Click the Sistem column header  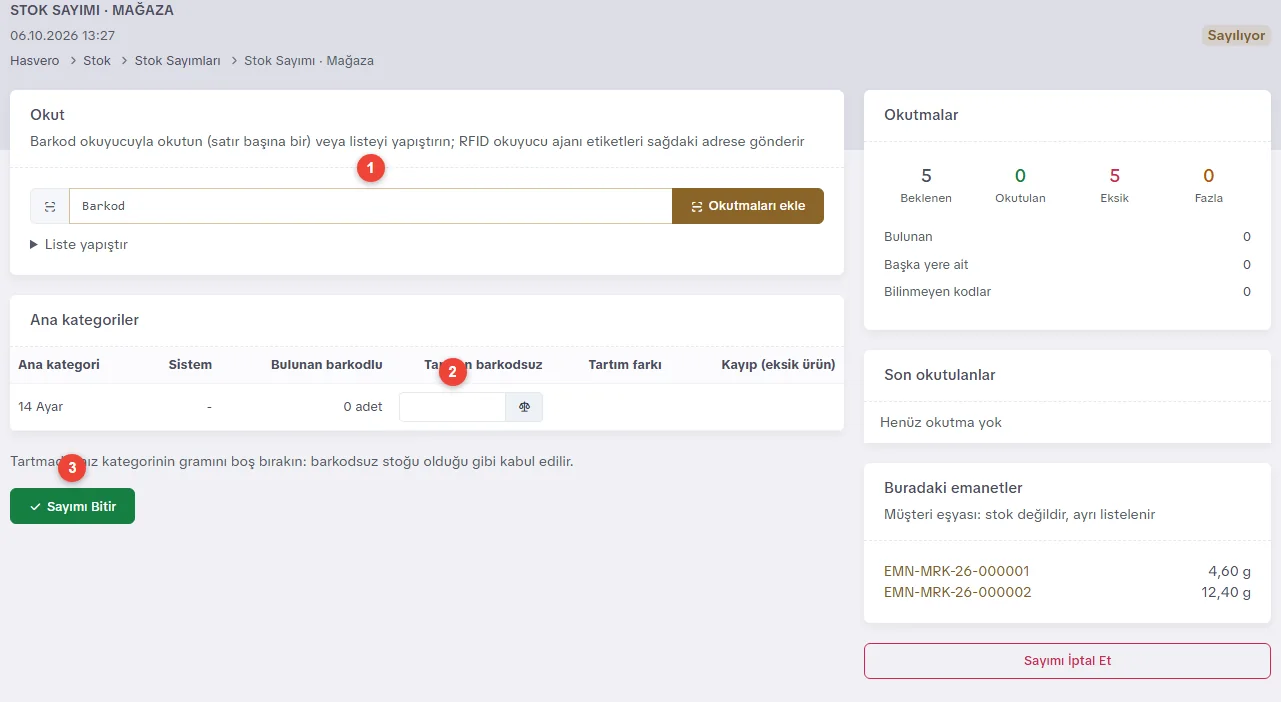click(190, 365)
